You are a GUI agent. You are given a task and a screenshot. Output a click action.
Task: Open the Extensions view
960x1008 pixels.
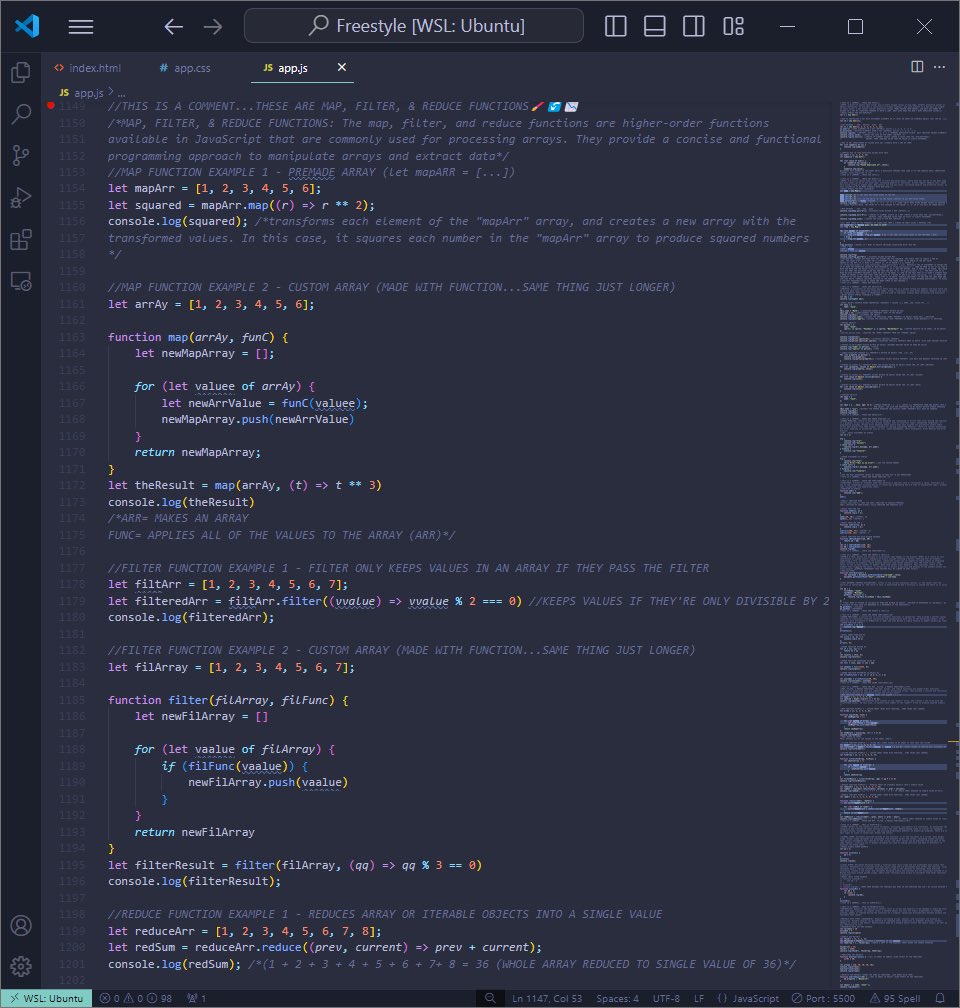point(21,240)
